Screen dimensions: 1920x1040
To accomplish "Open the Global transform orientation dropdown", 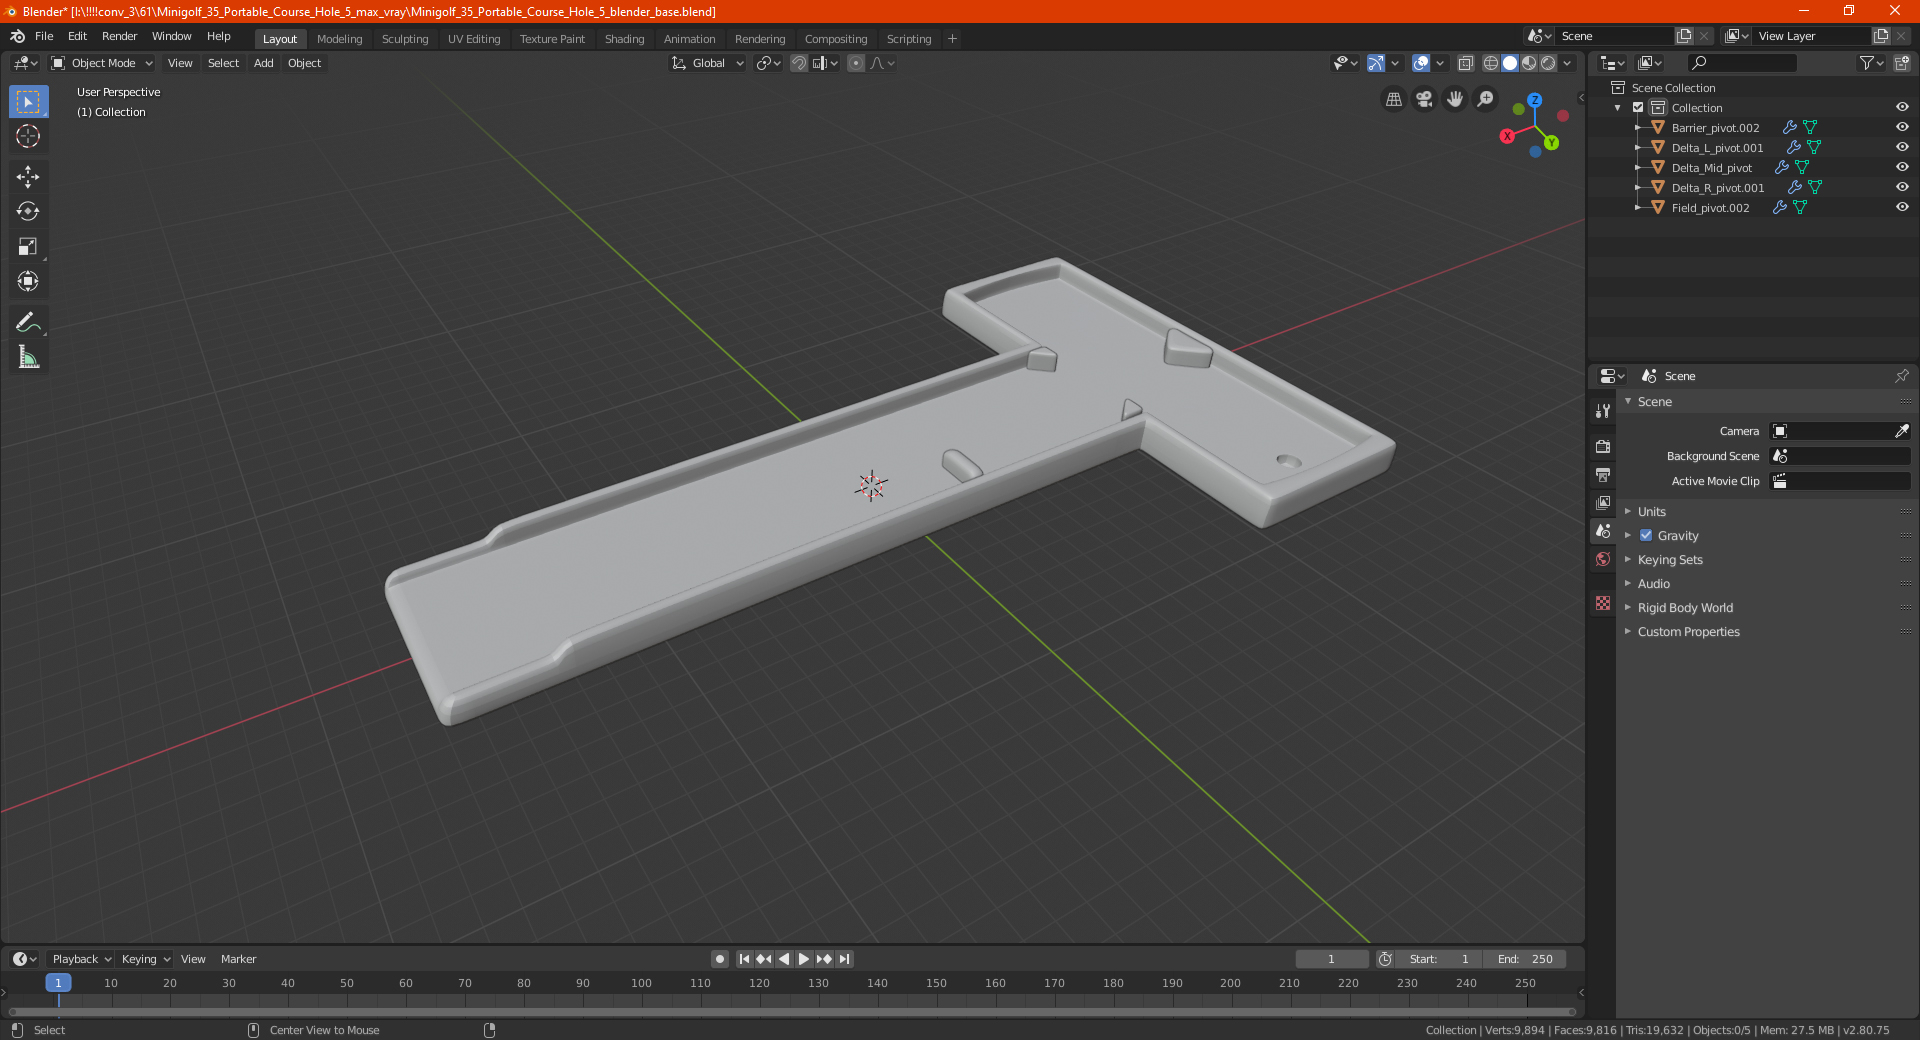I will 708,63.
